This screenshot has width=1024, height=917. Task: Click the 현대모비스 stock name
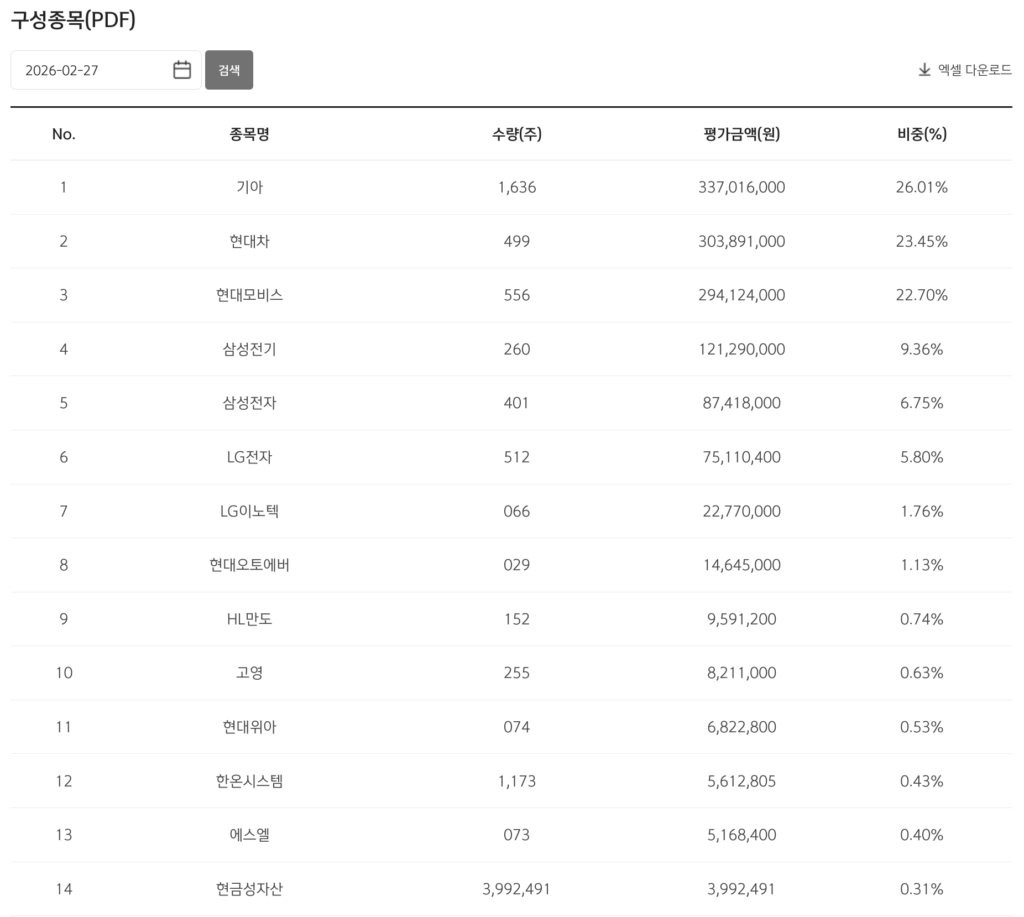click(249, 295)
